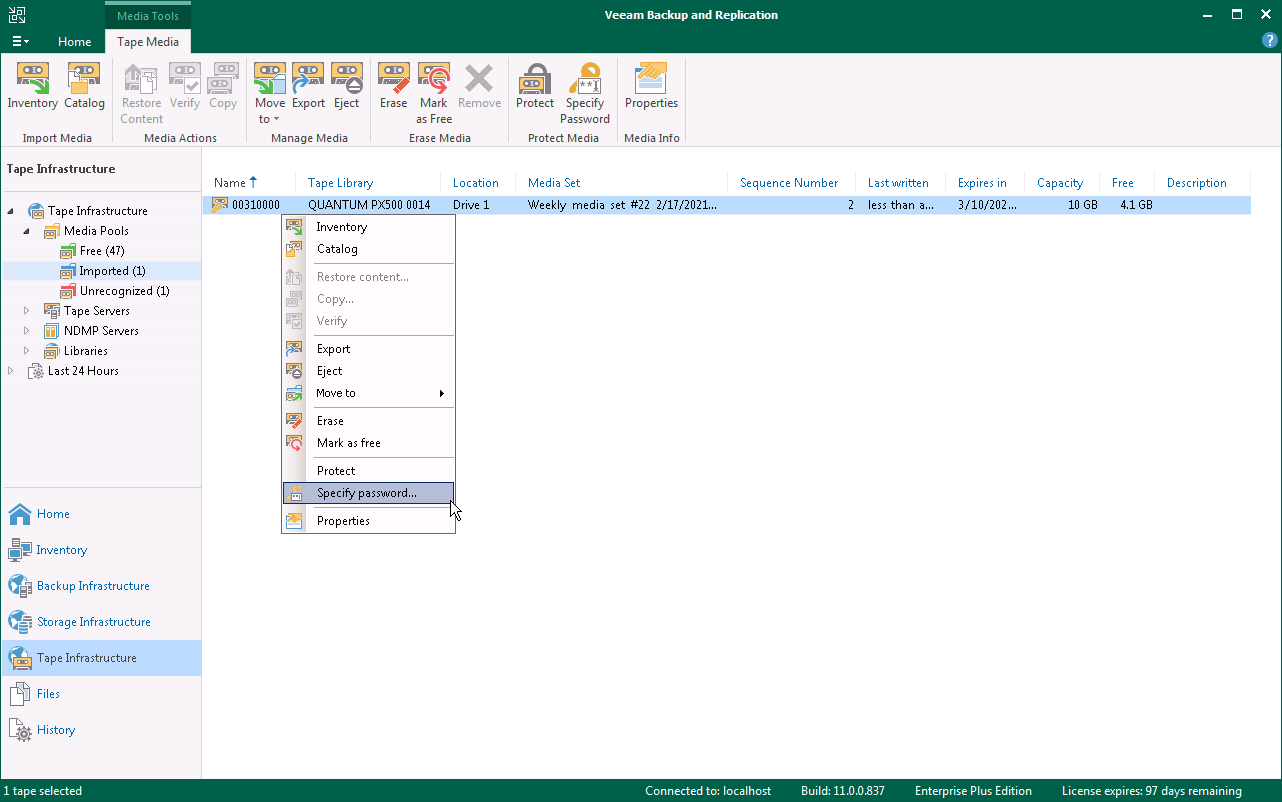Screen dimensions: 1282x802
Task: Click the Weekly media set #22 cell
Action: (623, 205)
